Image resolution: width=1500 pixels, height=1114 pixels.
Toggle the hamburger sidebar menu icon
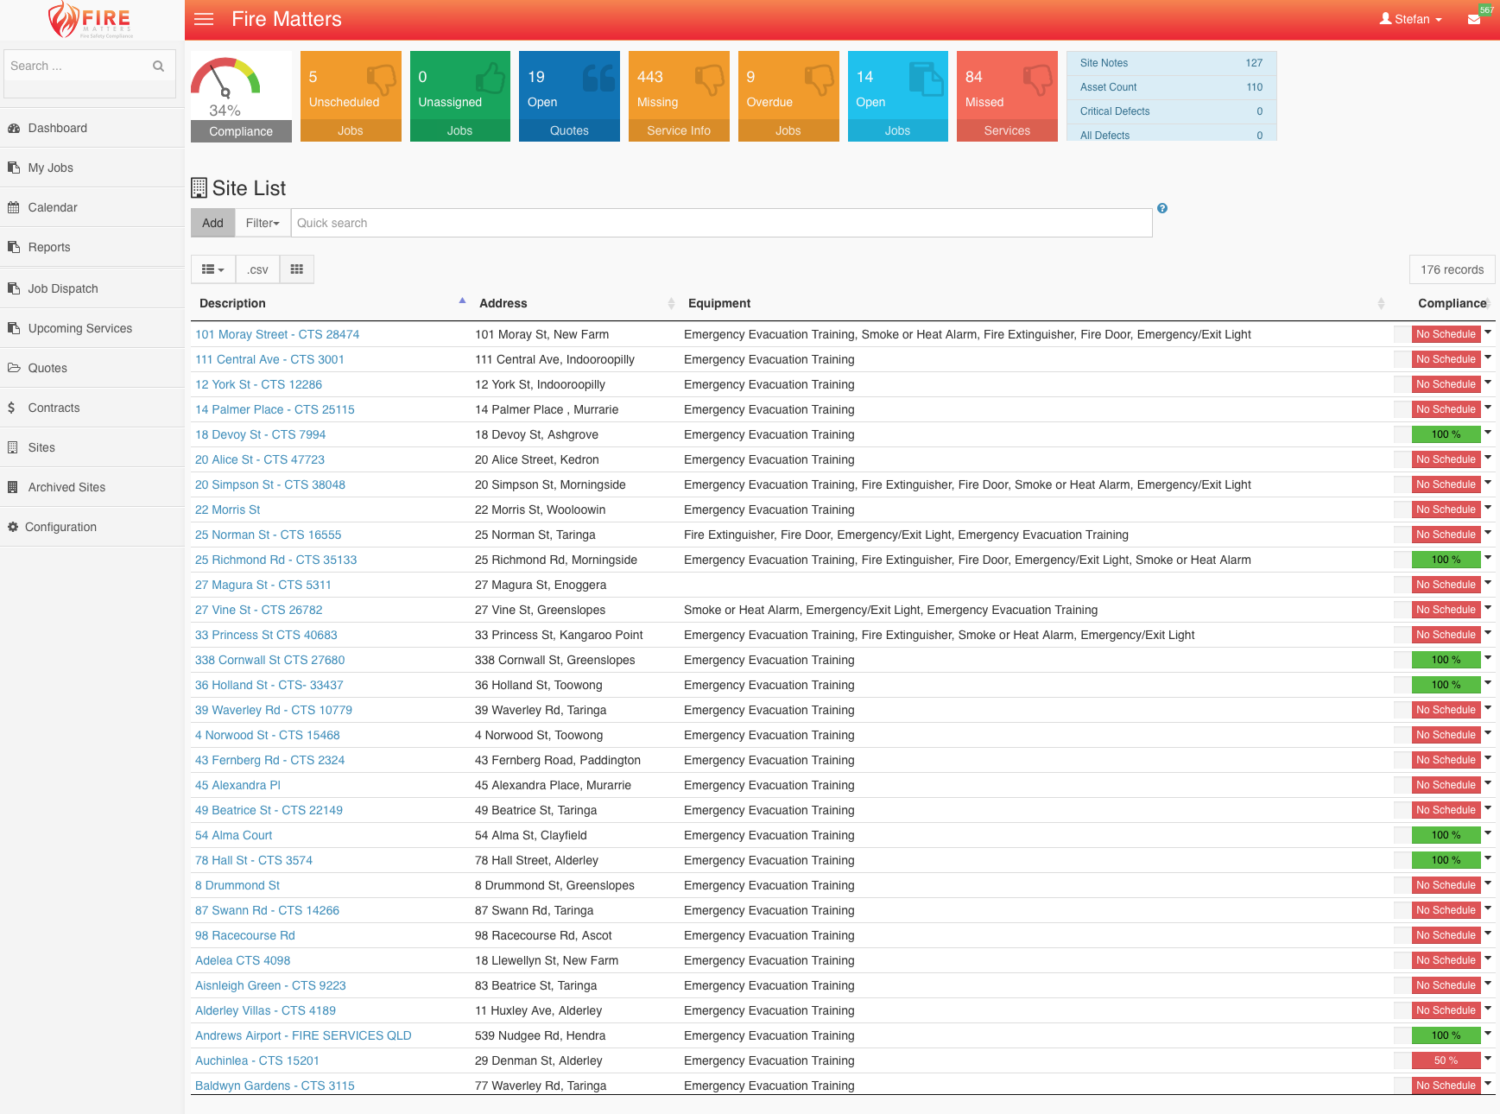204,19
